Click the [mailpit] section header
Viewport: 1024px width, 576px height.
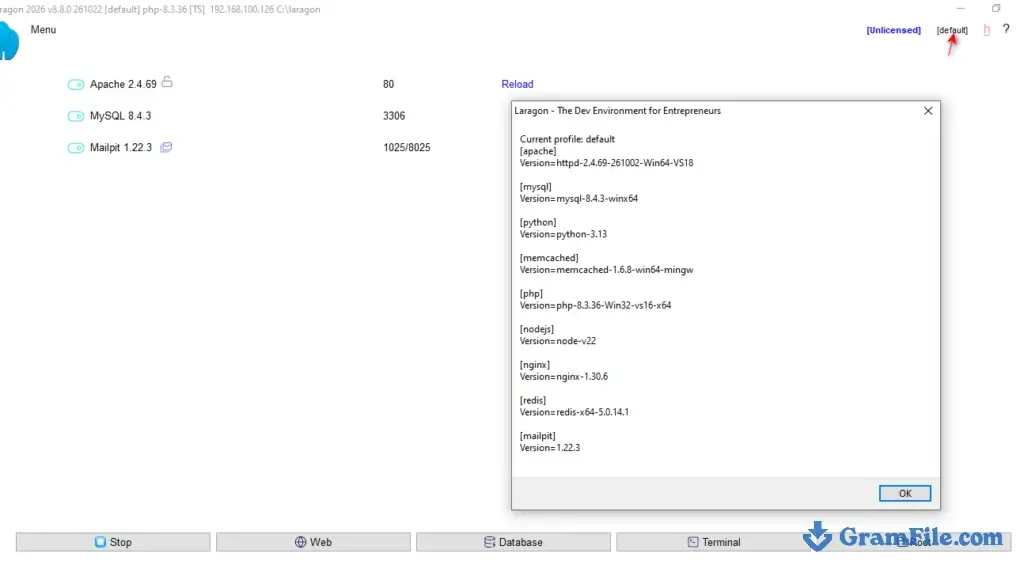point(537,436)
